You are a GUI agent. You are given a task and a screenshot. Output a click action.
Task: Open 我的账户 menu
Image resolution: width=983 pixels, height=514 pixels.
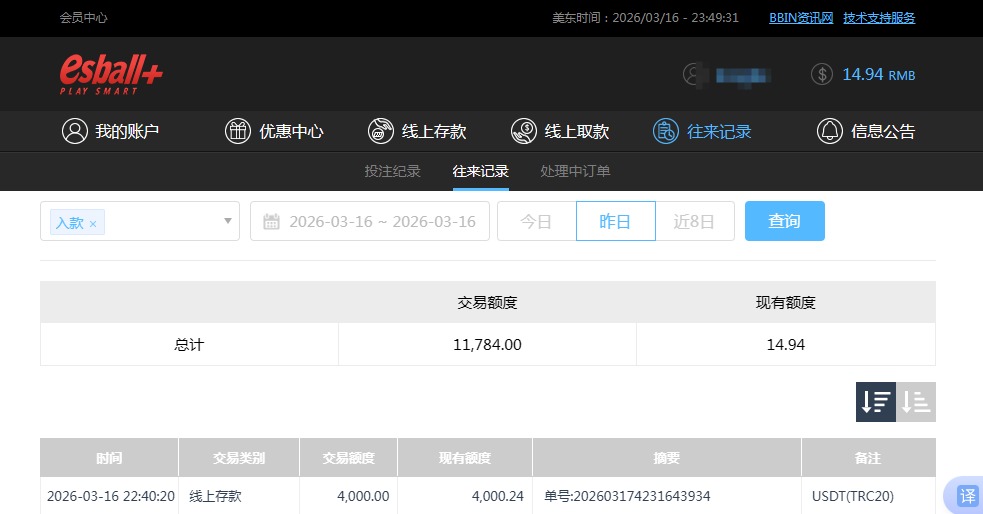coord(110,131)
